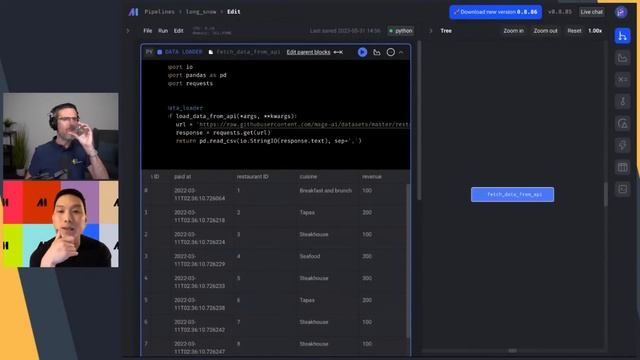Click Zoom in on tree view
The image size is (640, 360).
[x=513, y=31]
